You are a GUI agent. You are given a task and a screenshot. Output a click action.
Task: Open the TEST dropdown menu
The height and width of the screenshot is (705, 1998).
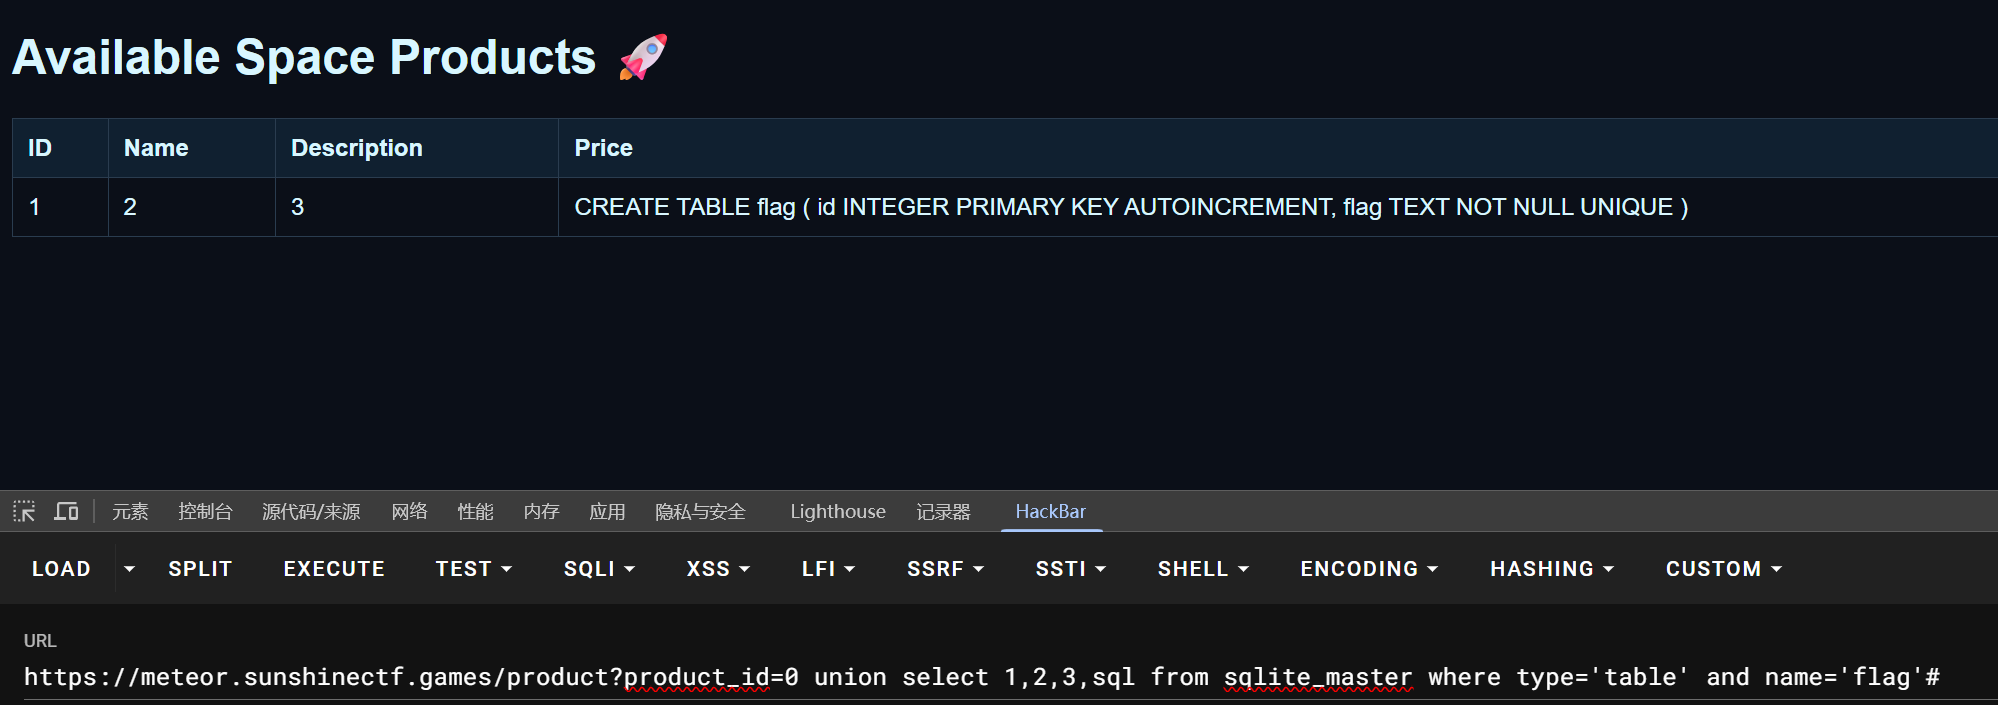473,569
